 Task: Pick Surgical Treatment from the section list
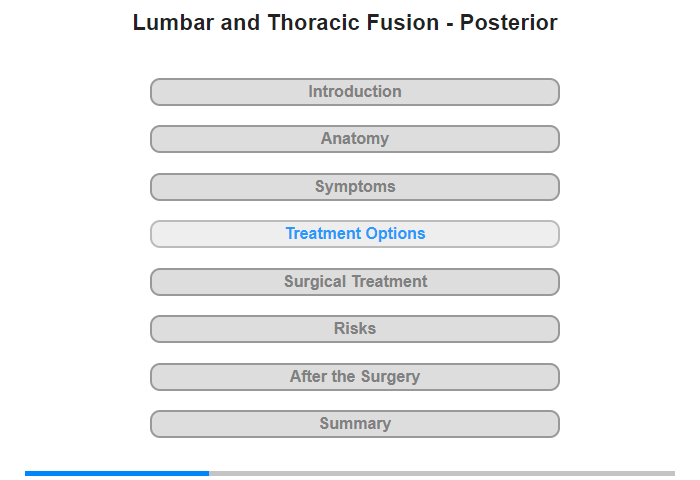click(355, 282)
